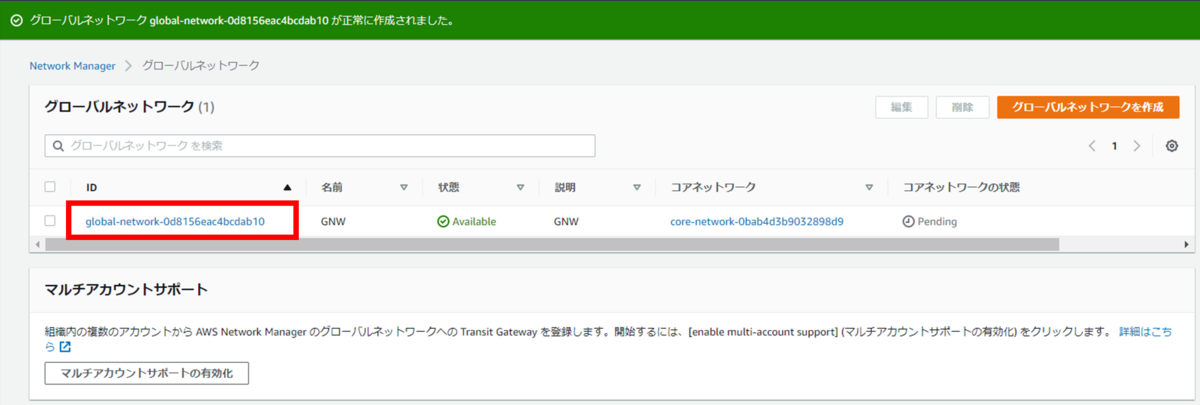This screenshot has width=1200, height=405.
Task: Click the 削除 button
Action: 963,108
